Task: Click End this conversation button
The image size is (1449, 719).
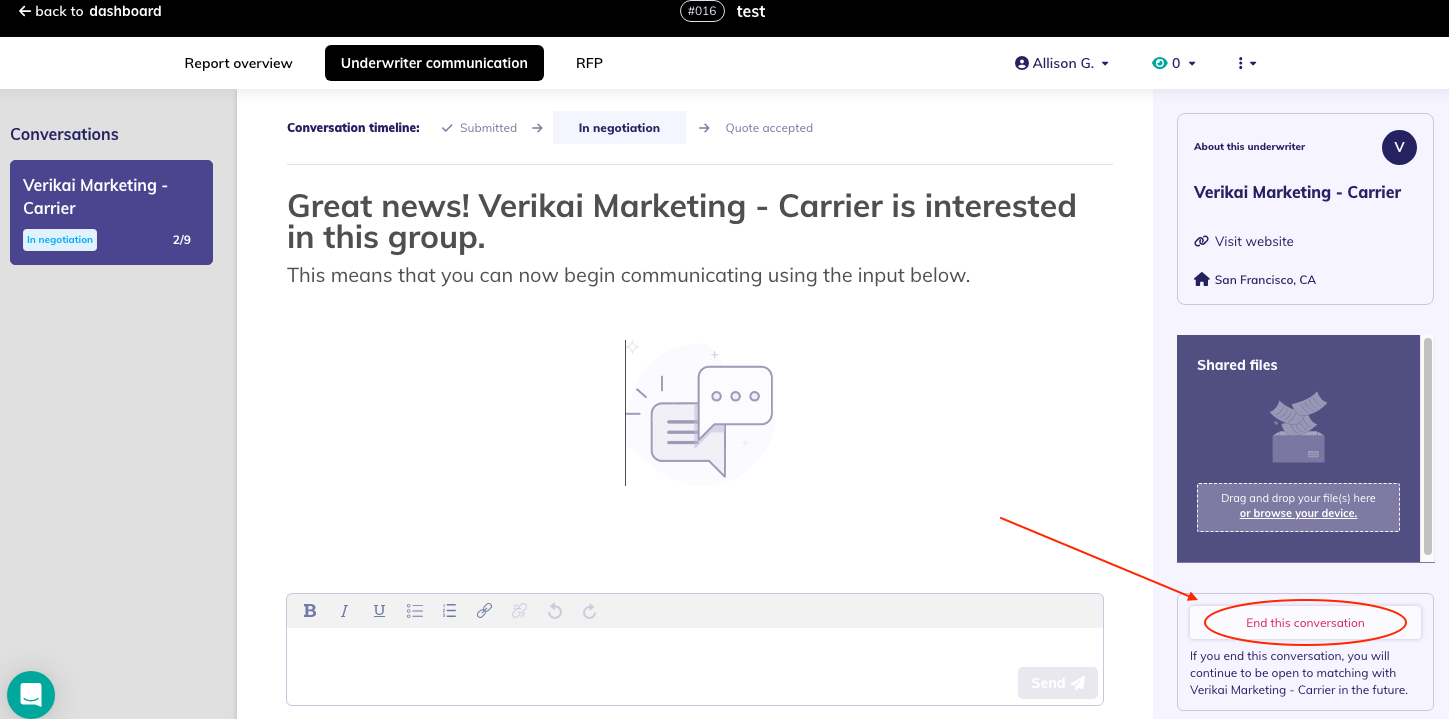Action: click(1305, 623)
